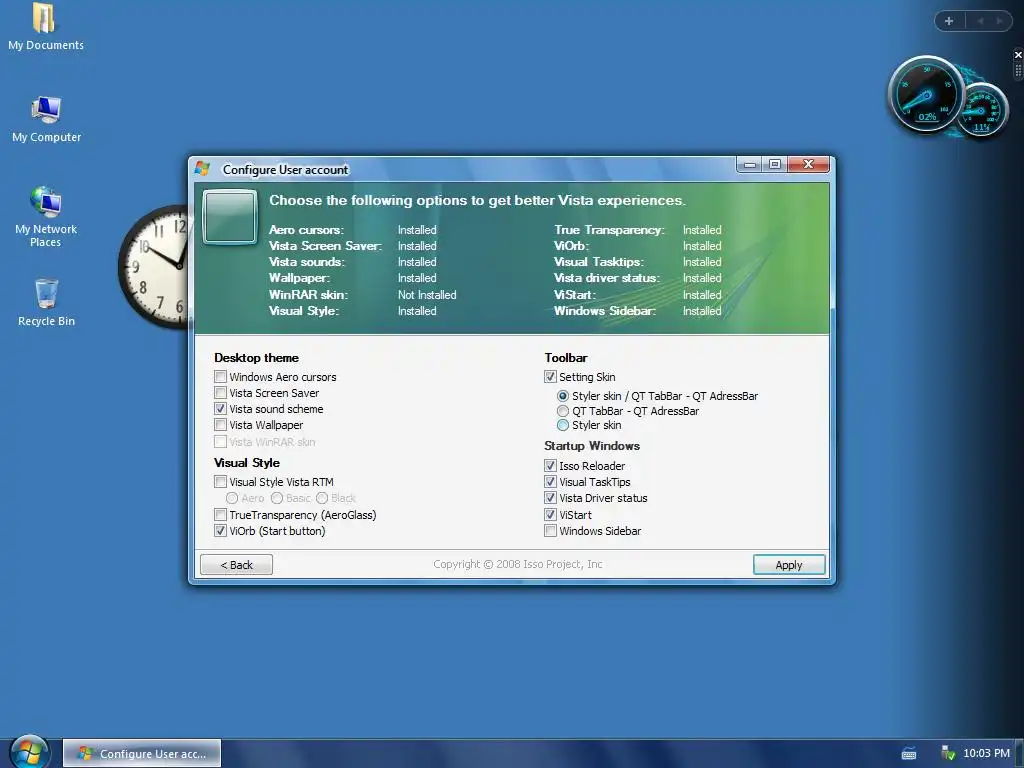This screenshot has height=768, width=1024.
Task: Select My Network Places desktop icon
Action: pyautogui.click(x=46, y=217)
